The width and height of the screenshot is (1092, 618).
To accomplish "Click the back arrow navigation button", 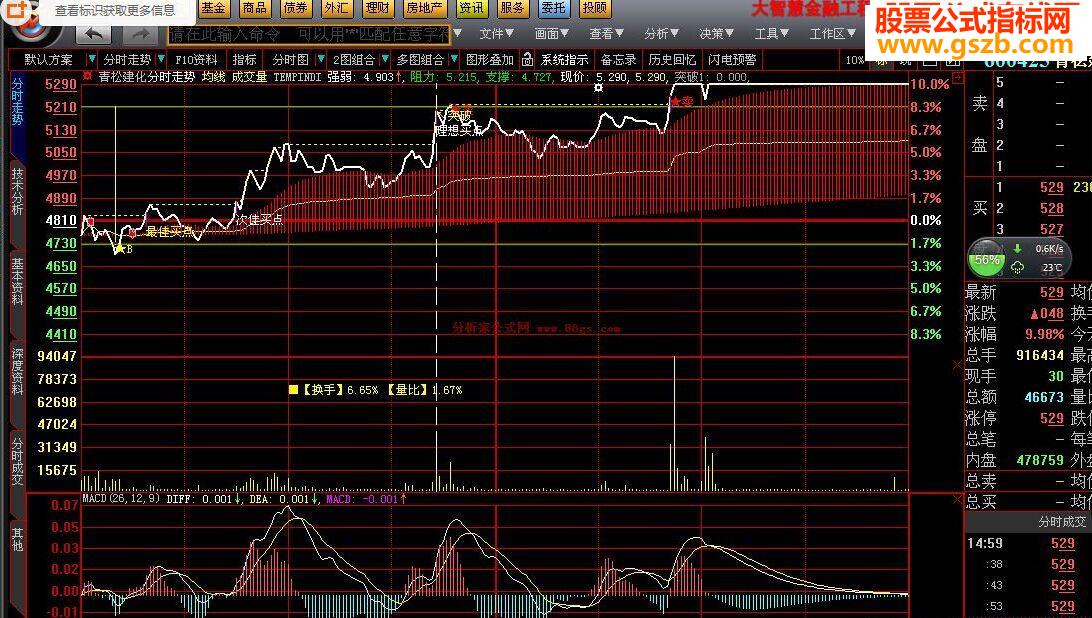I will [95, 33].
